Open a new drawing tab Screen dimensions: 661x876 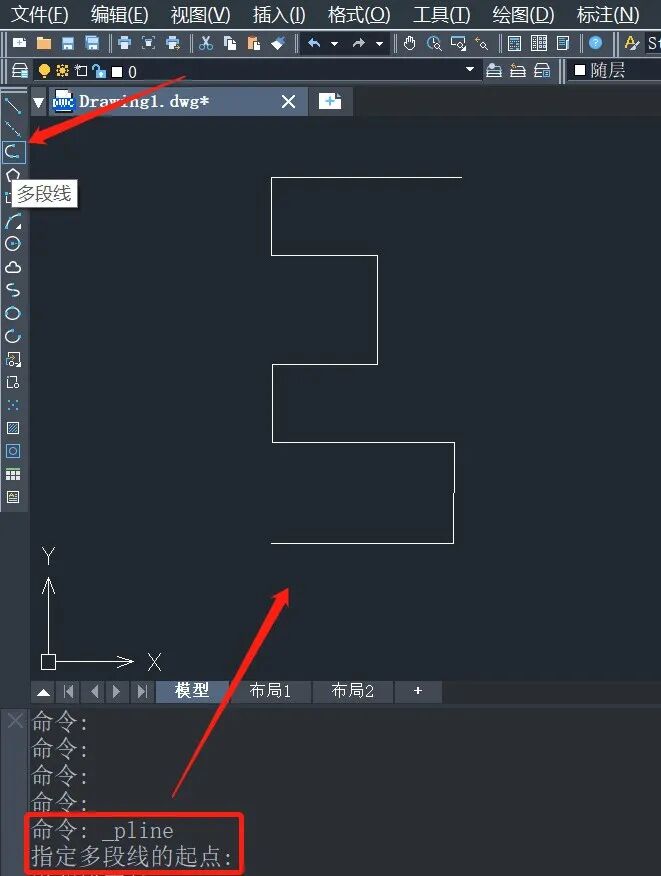(330, 102)
